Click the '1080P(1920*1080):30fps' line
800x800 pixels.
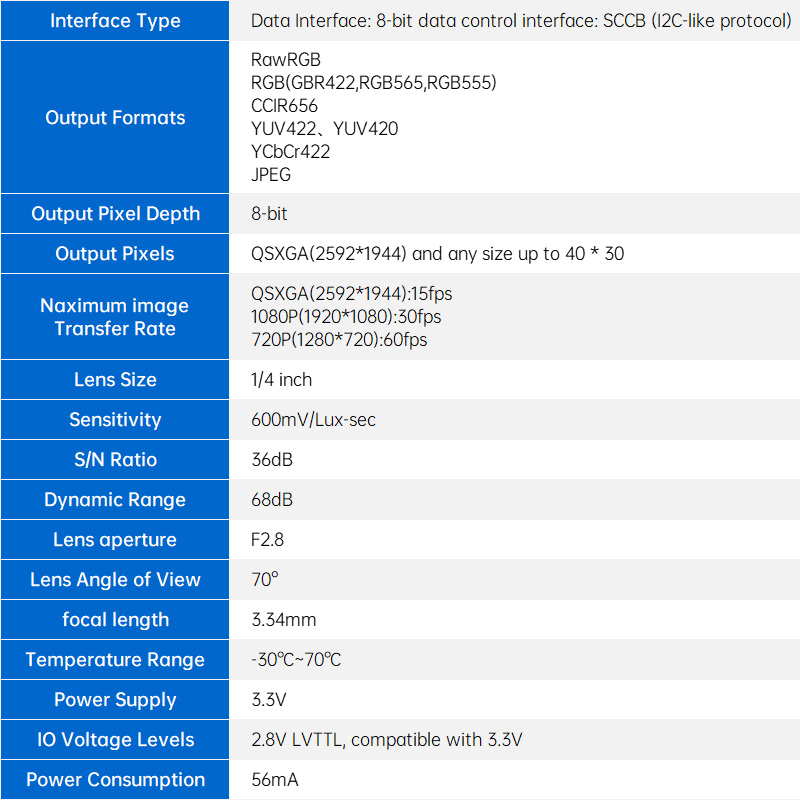[346, 317]
